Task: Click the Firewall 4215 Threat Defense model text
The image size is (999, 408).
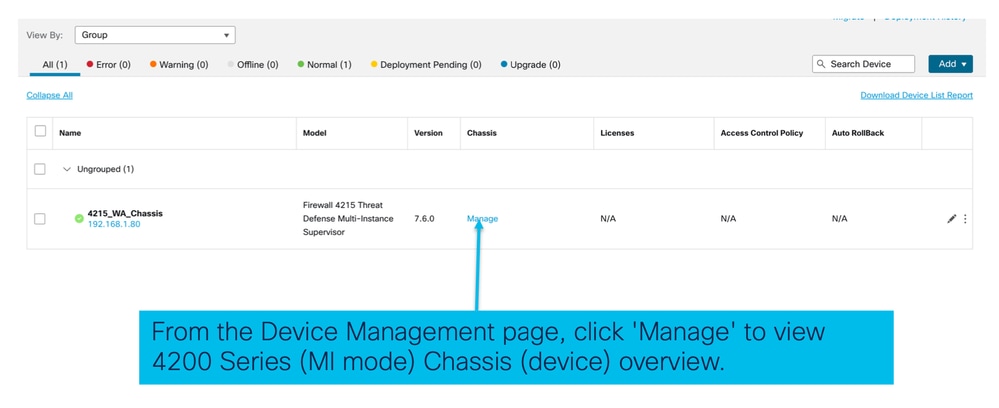Action: [x=348, y=219]
